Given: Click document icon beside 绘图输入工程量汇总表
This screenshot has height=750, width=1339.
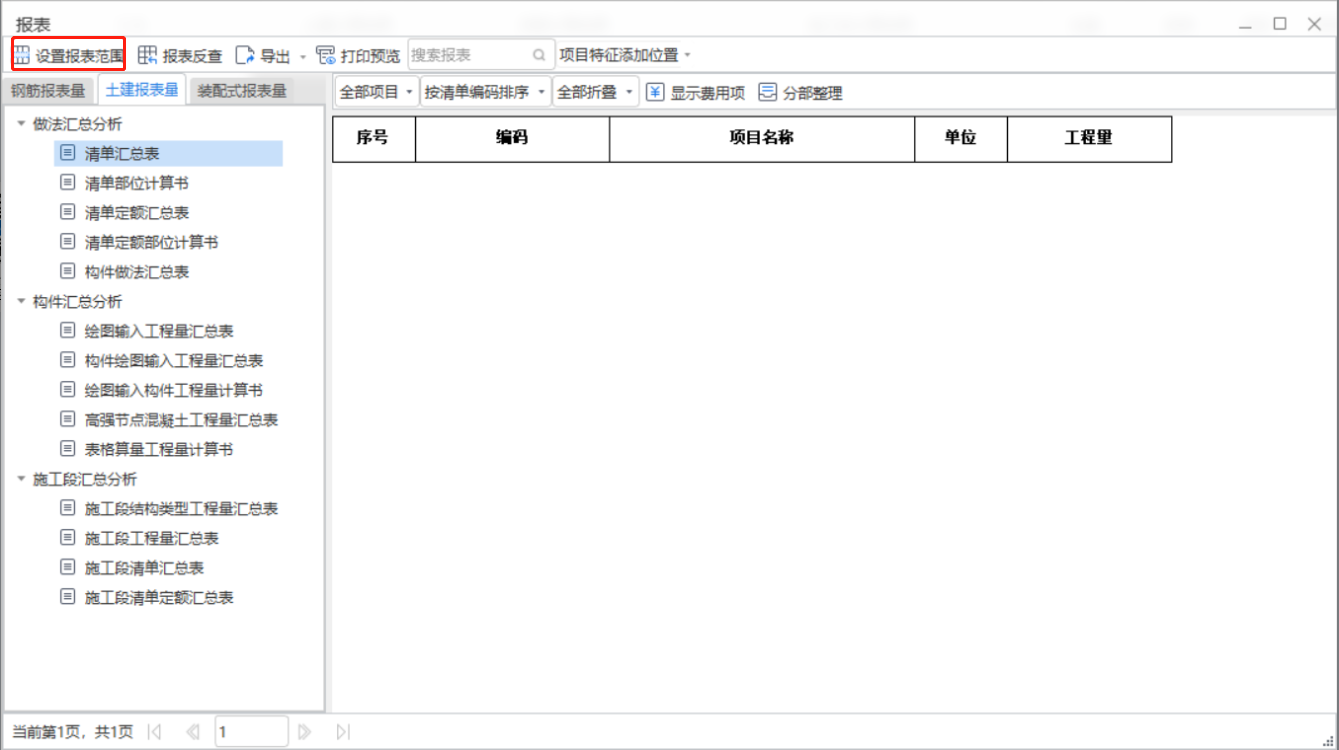Looking at the screenshot, I should click(x=68, y=330).
